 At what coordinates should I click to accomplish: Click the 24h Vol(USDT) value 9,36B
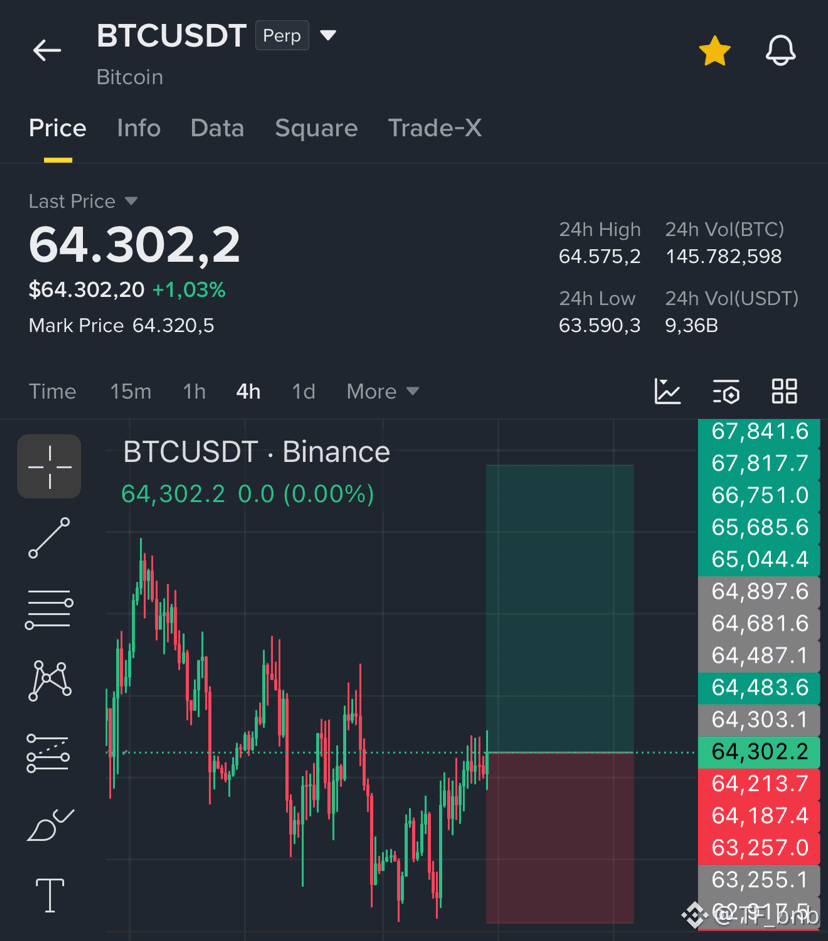691,325
